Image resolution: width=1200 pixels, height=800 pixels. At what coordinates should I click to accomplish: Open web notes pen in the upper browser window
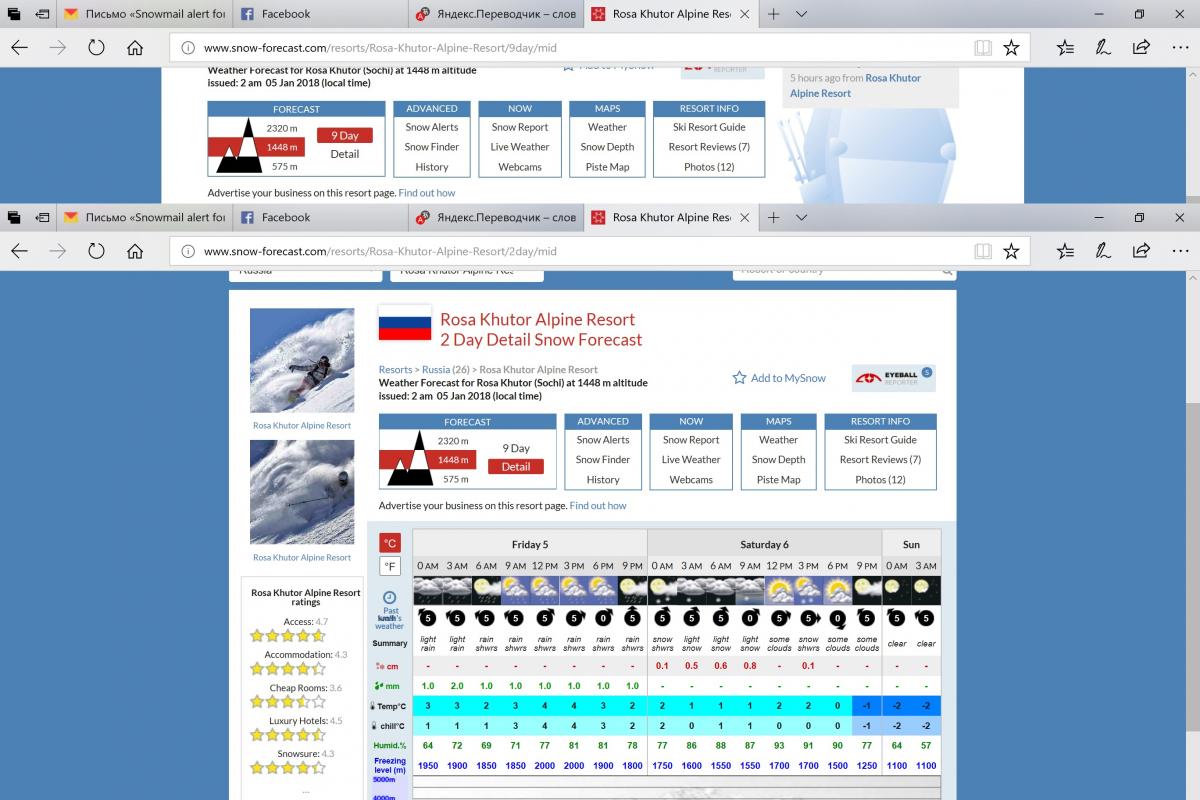(x=1103, y=47)
